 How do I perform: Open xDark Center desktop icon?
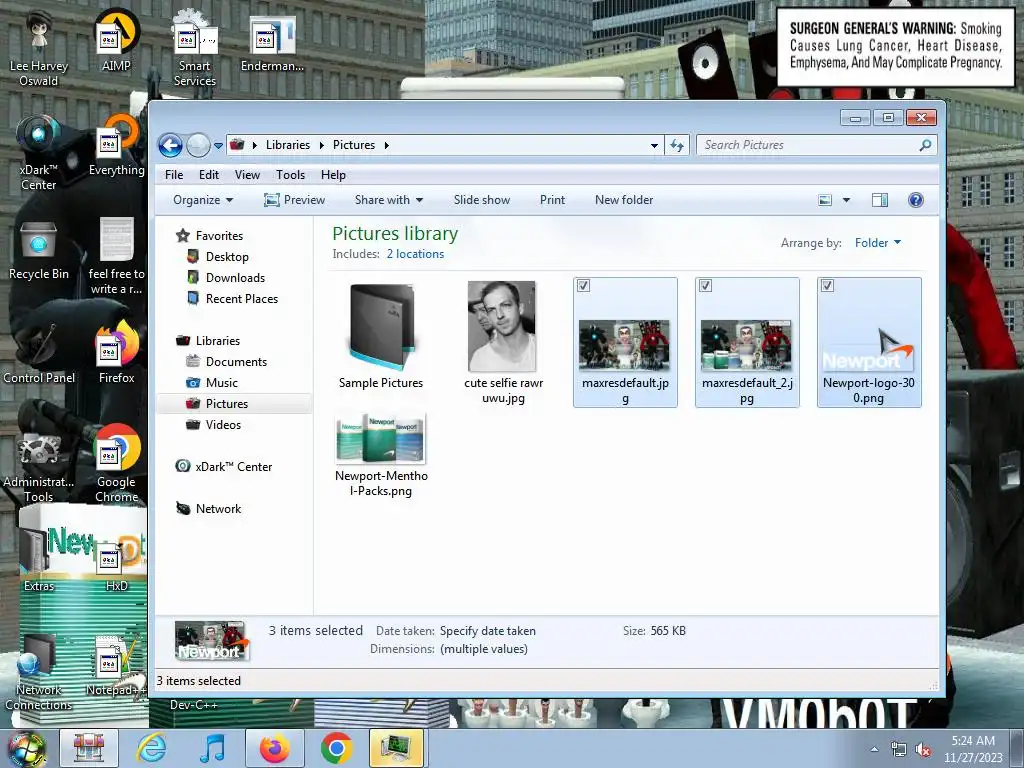click(x=39, y=153)
